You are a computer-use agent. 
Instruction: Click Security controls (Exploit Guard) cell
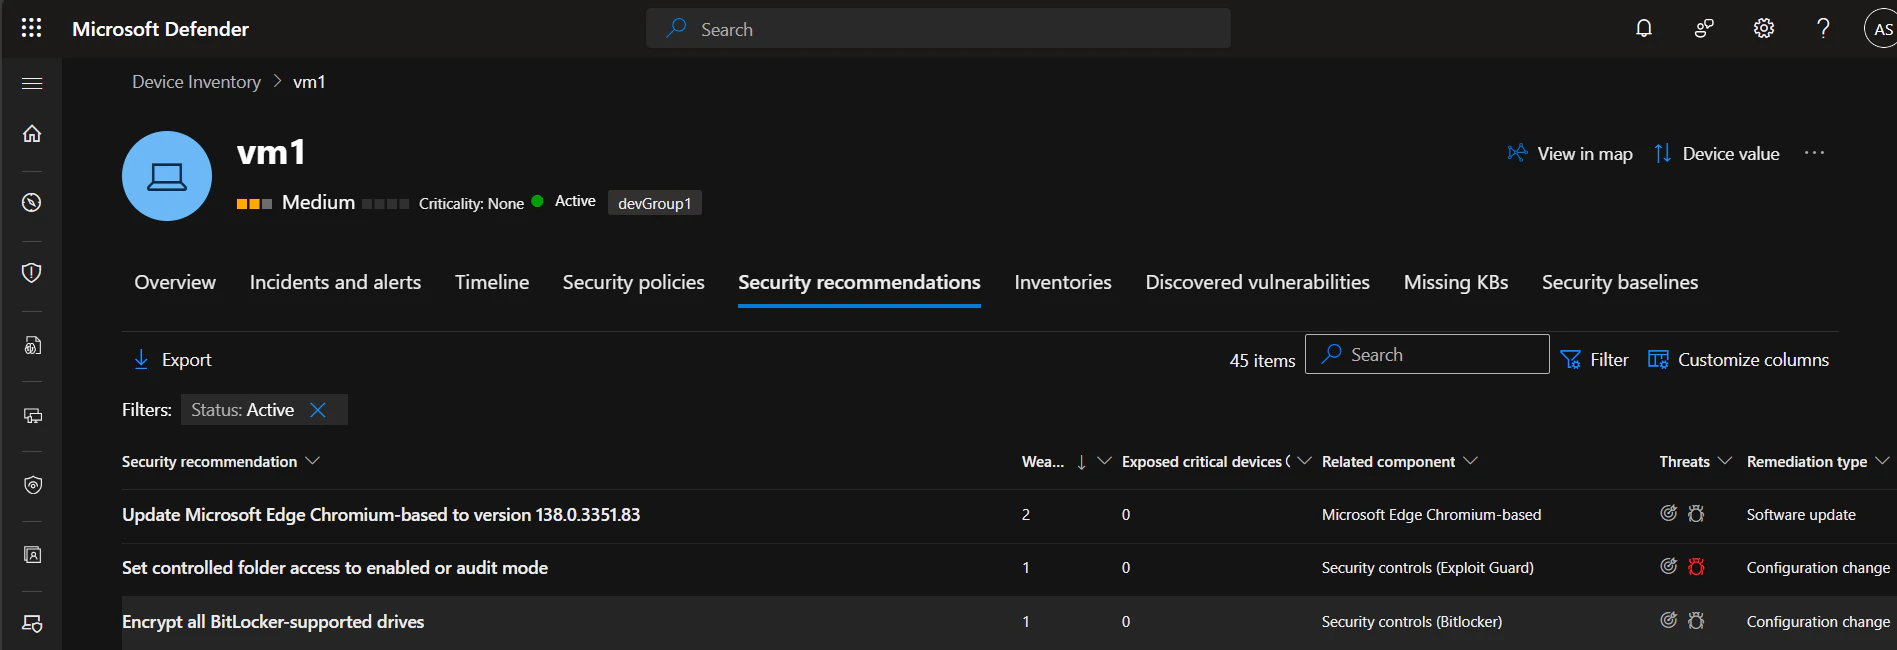pos(1427,567)
